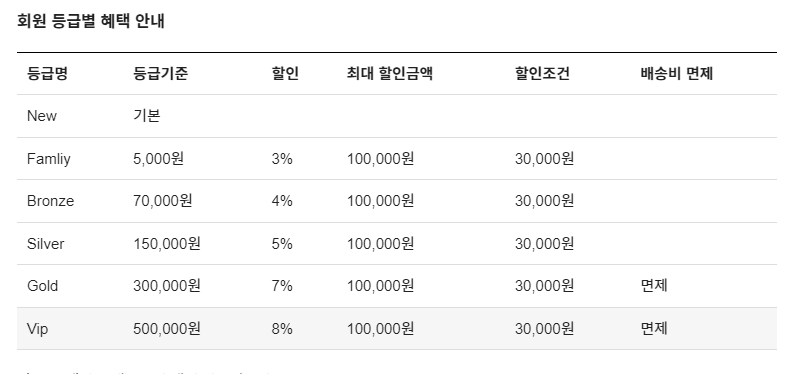The width and height of the screenshot is (791, 374).
Task: Click the 회원 등급별 혜택 안내 heading
Action: pos(91,21)
